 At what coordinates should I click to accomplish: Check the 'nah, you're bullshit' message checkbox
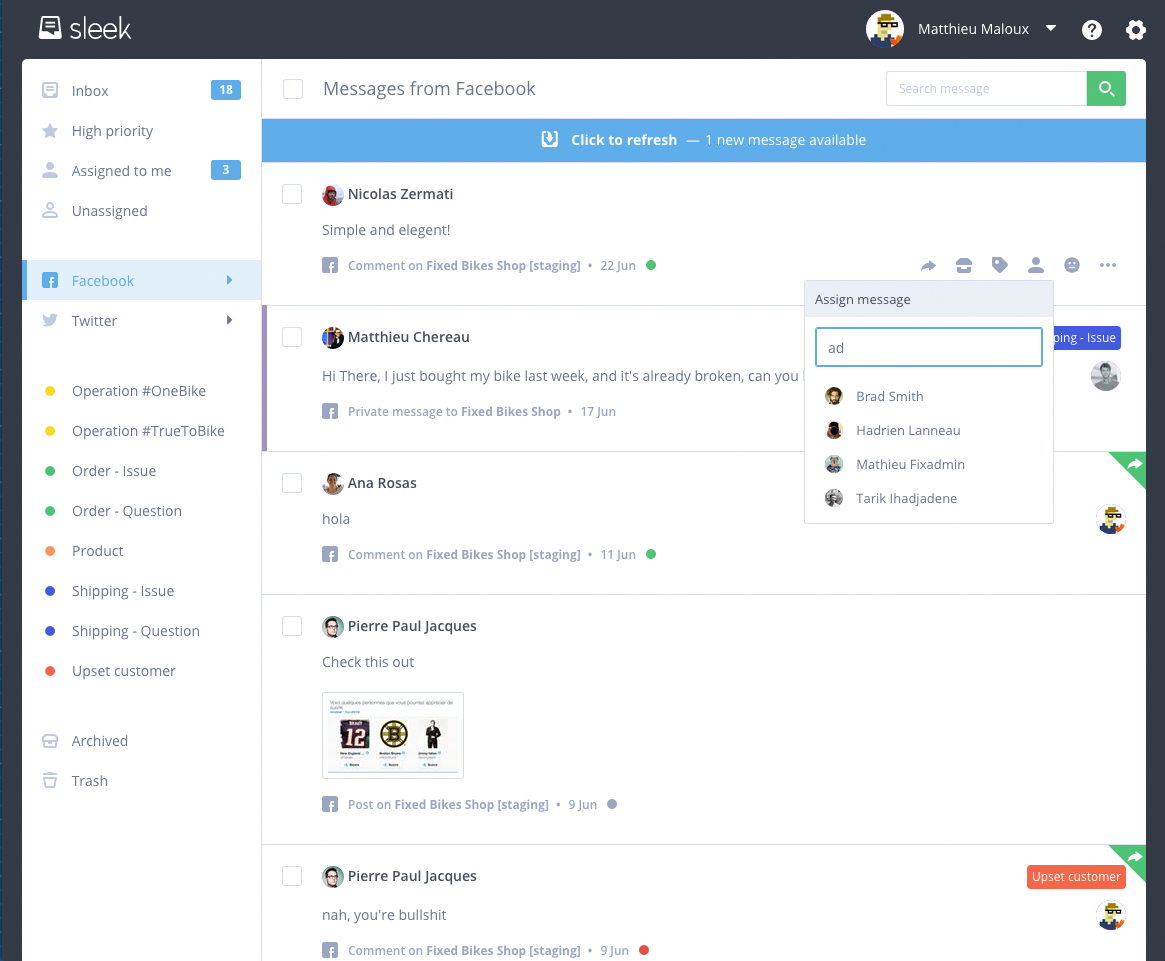tap(292, 876)
